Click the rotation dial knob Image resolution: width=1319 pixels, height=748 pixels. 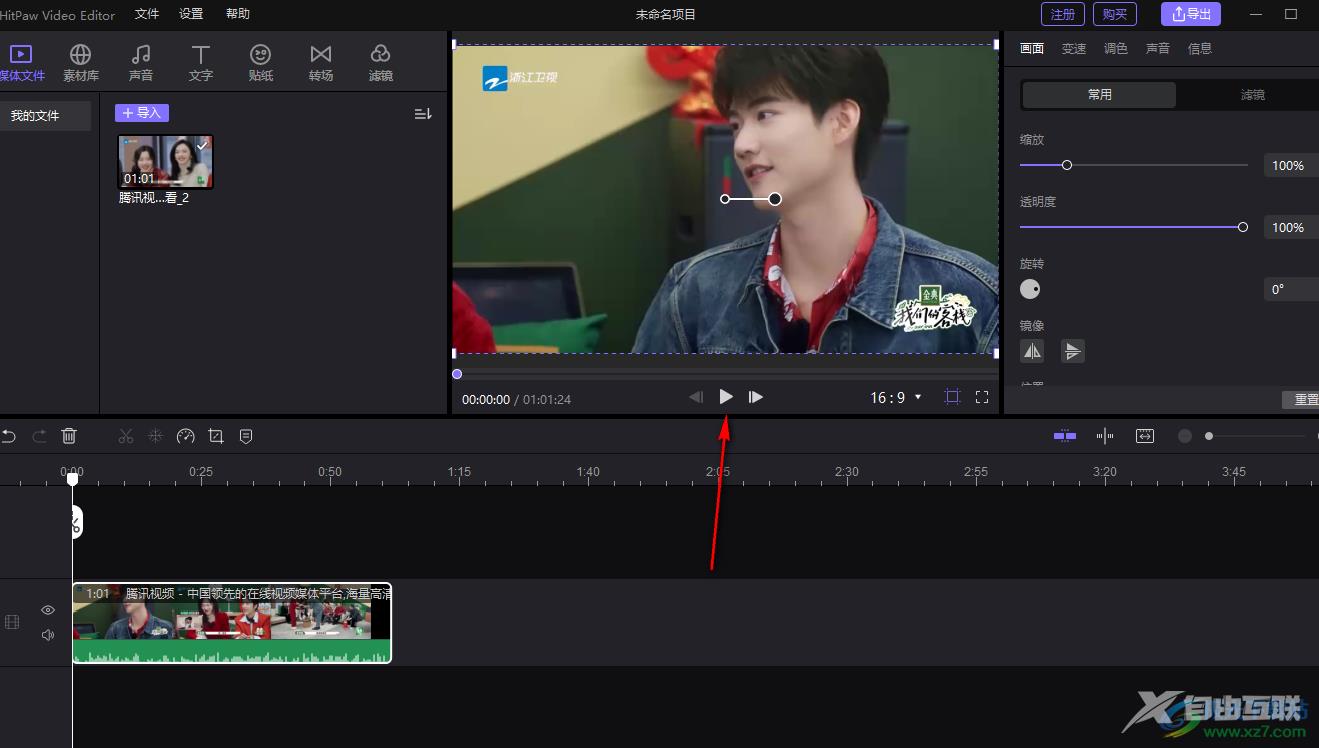1030,289
